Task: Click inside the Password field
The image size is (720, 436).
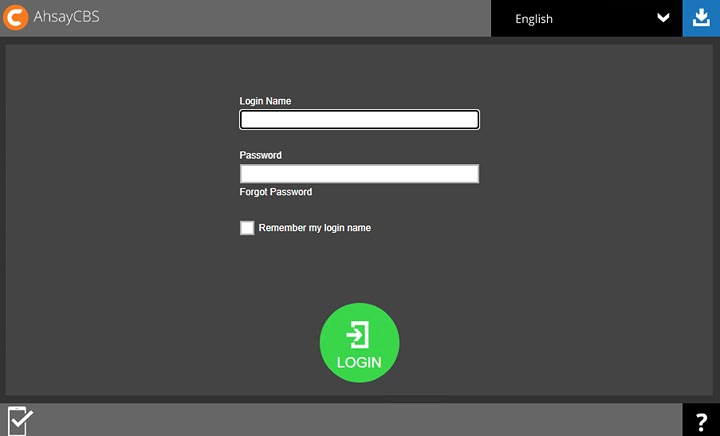Action: pos(359,174)
